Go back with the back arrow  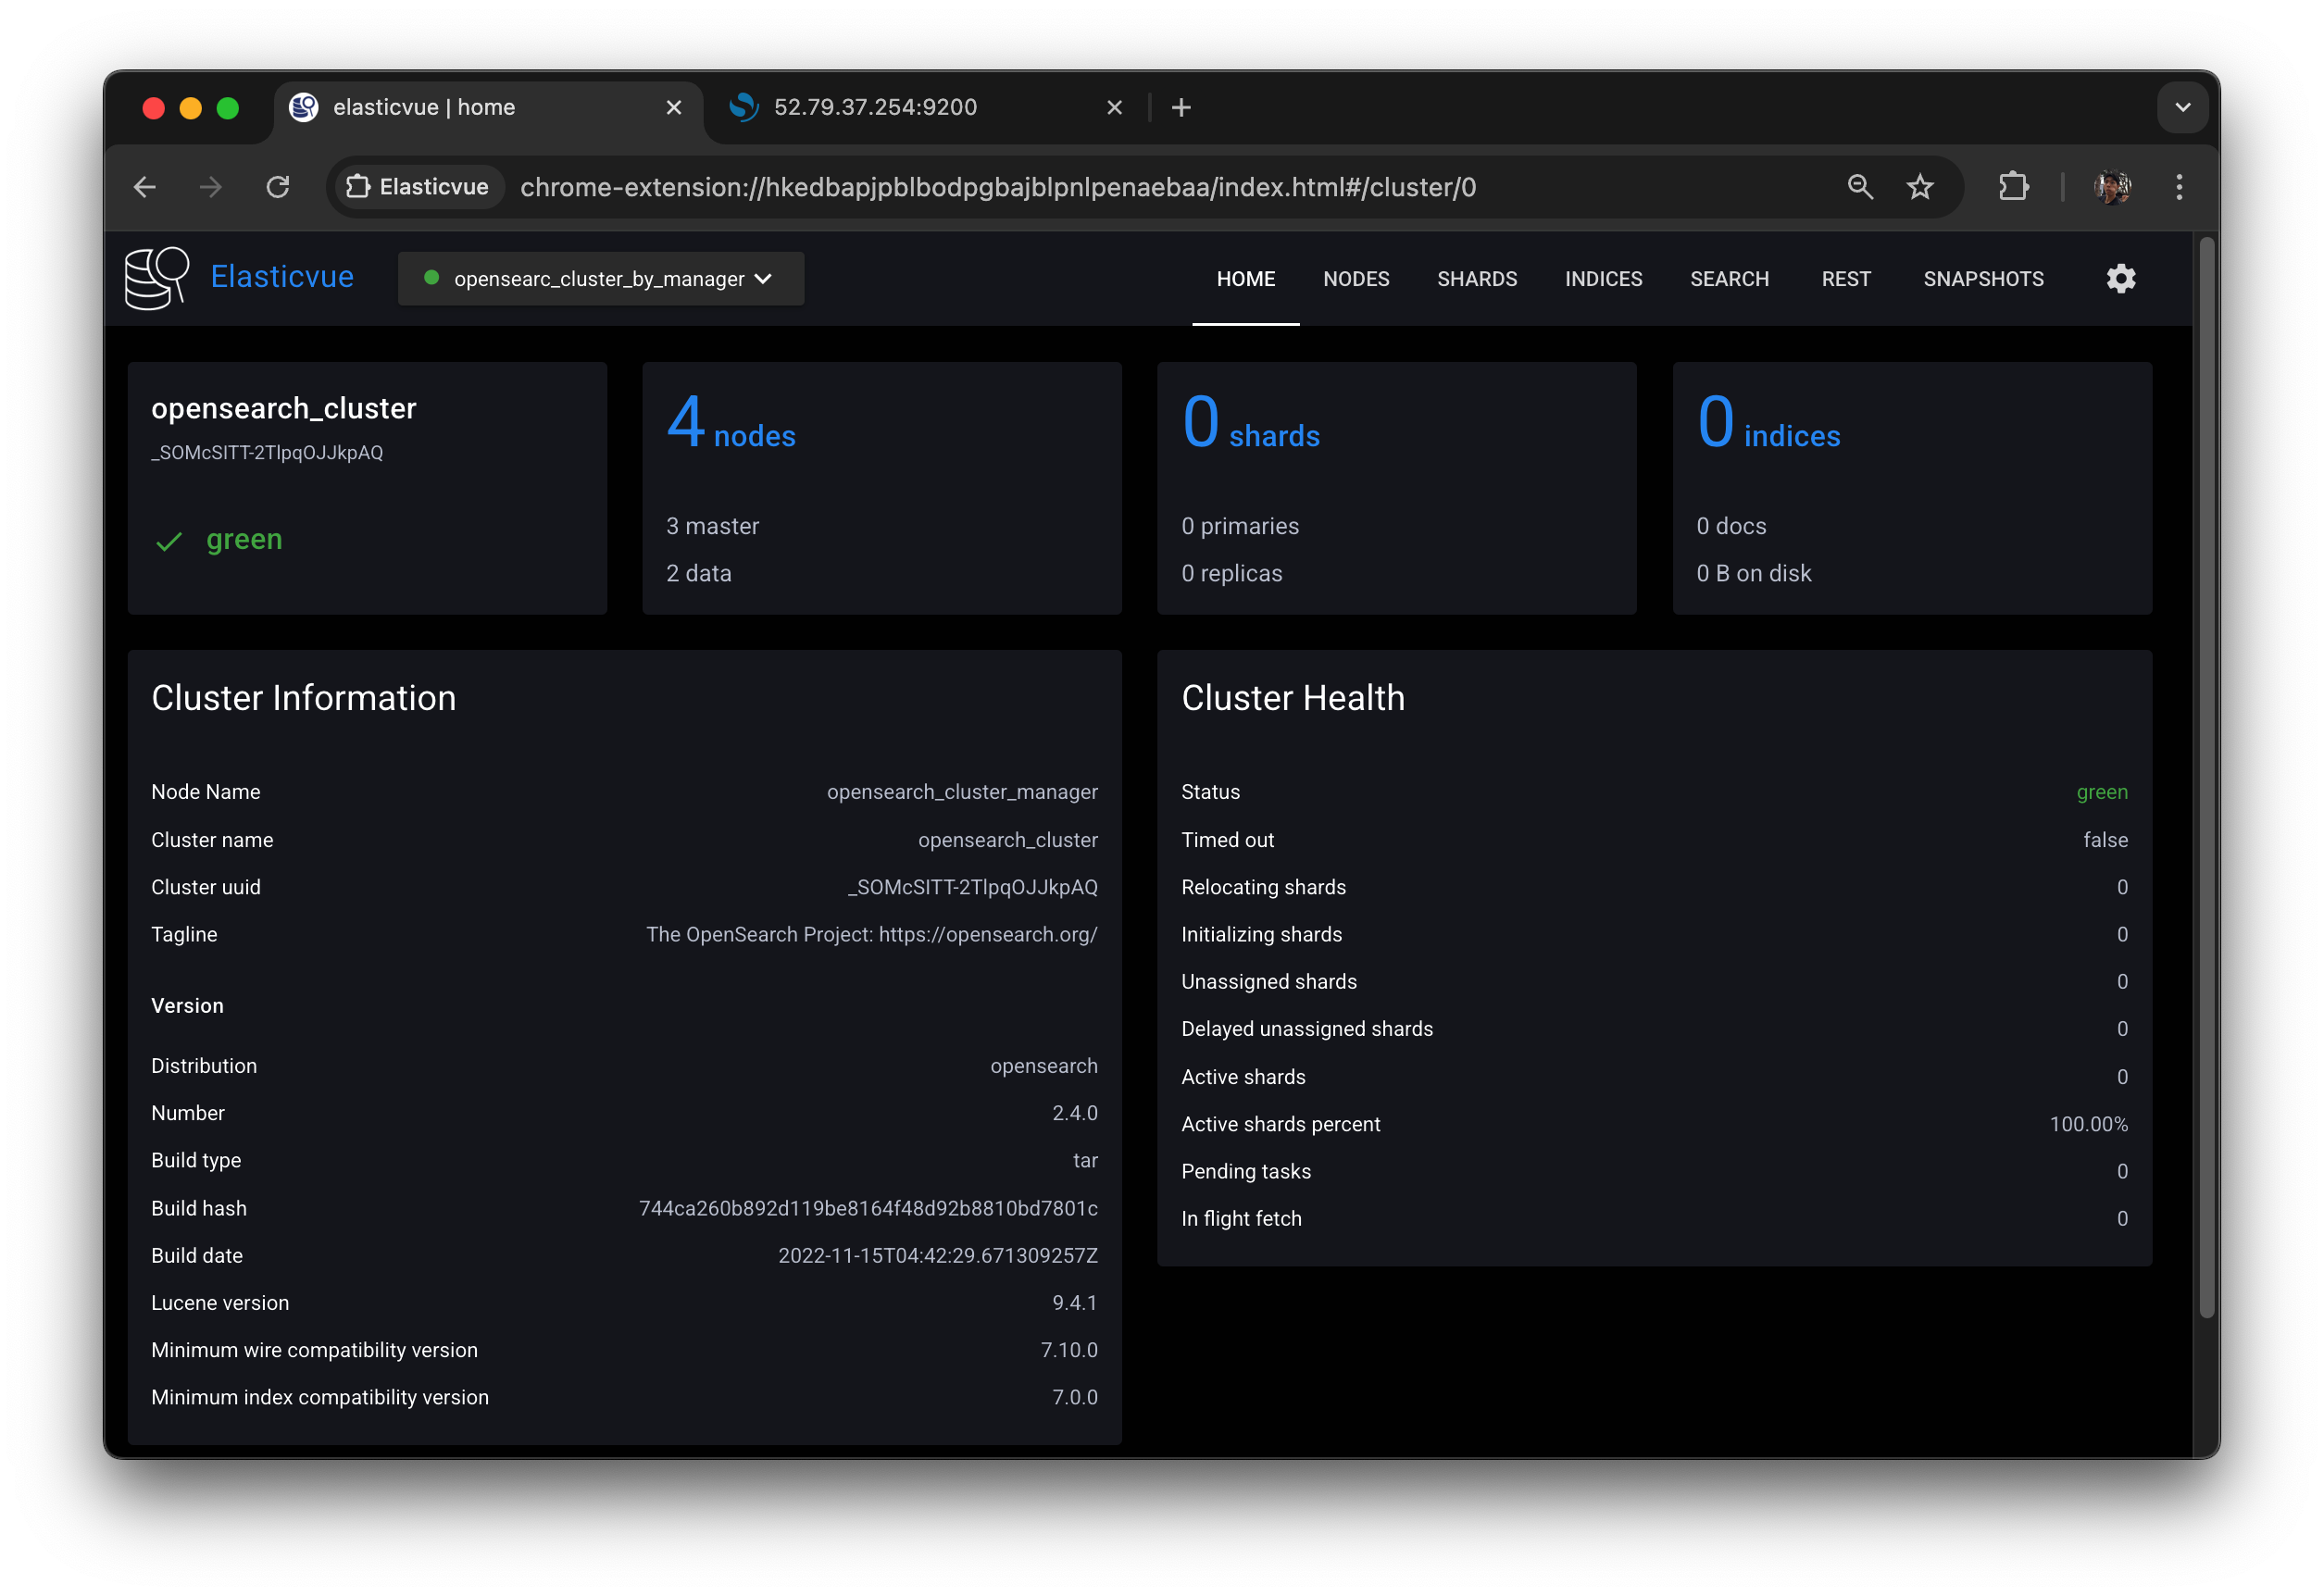[x=145, y=187]
